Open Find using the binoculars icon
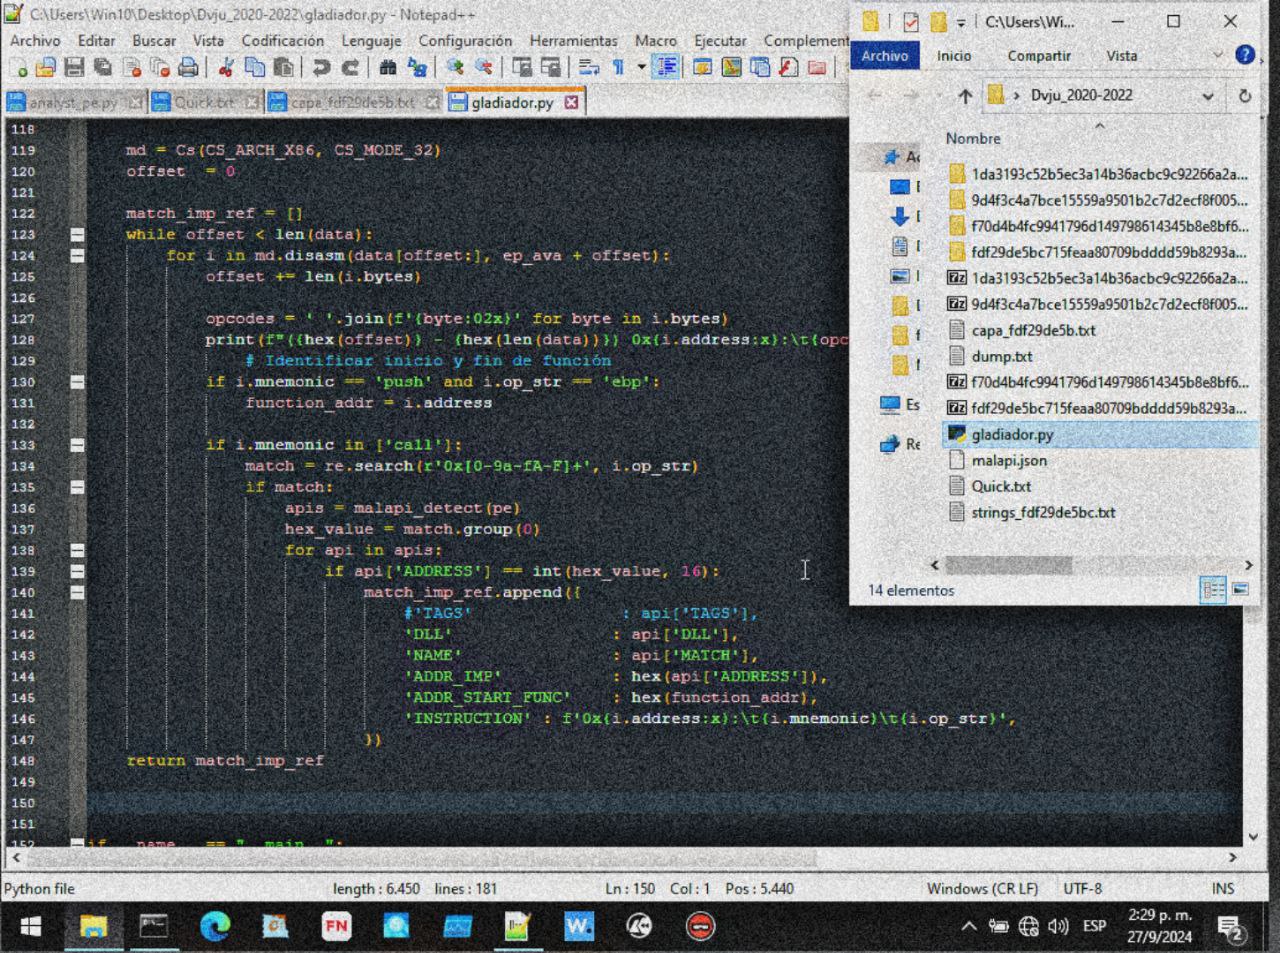The image size is (1280, 953). [388, 67]
